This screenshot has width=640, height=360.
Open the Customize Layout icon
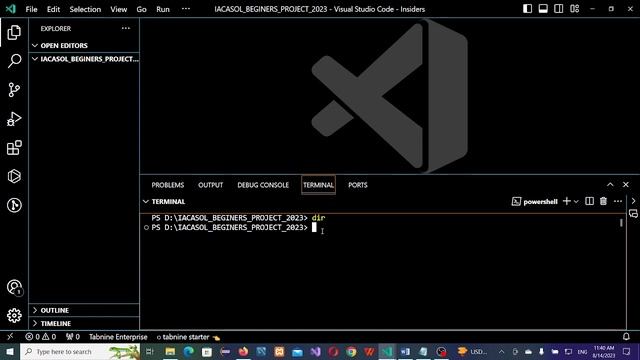coord(574,9)
